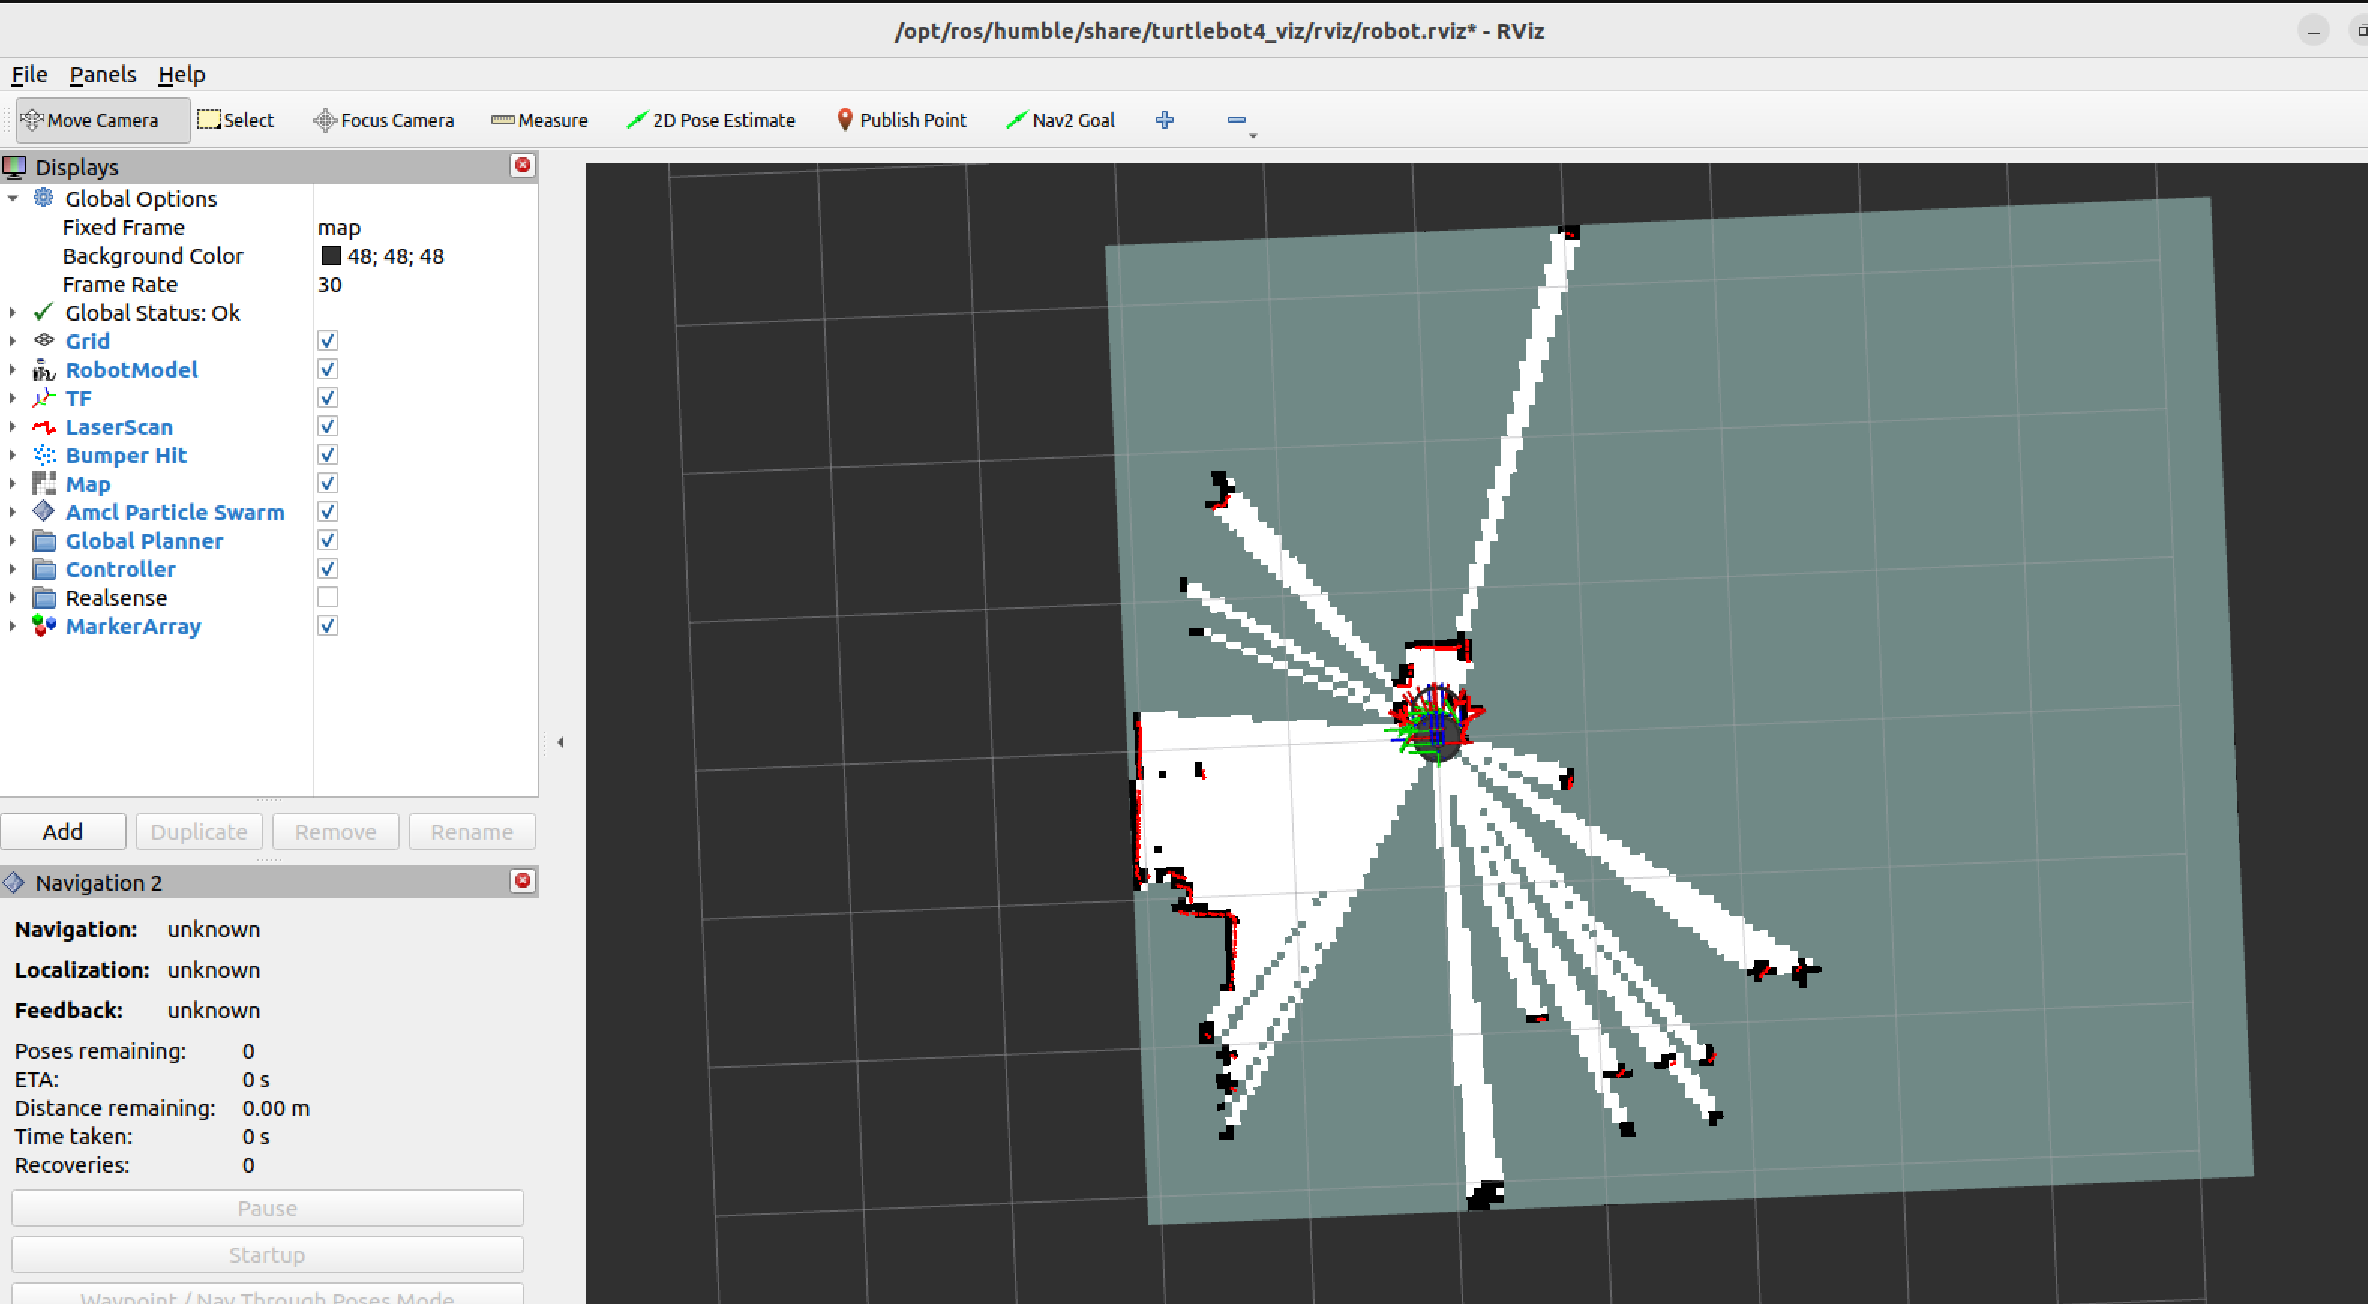
Task: Click the Controller folder icon
Action: [44, 569]
